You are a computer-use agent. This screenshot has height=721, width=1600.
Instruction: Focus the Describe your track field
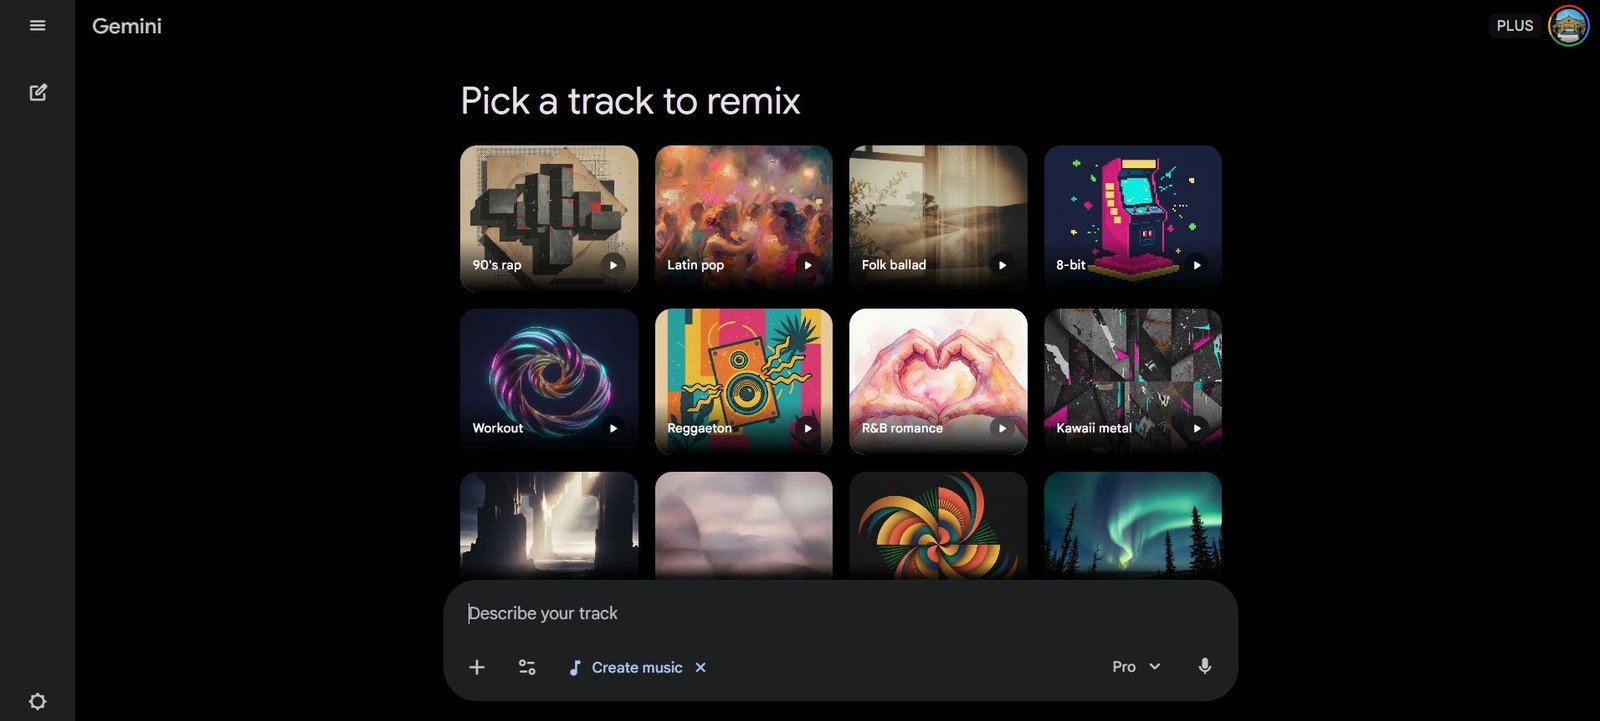(840, 613)
